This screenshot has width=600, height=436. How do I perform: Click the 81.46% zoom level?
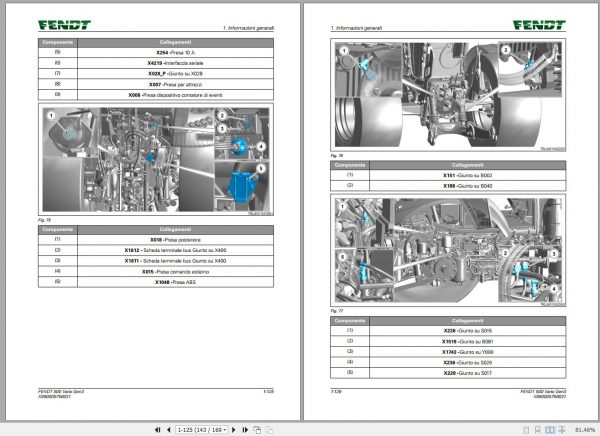click(x=585, y=430)
